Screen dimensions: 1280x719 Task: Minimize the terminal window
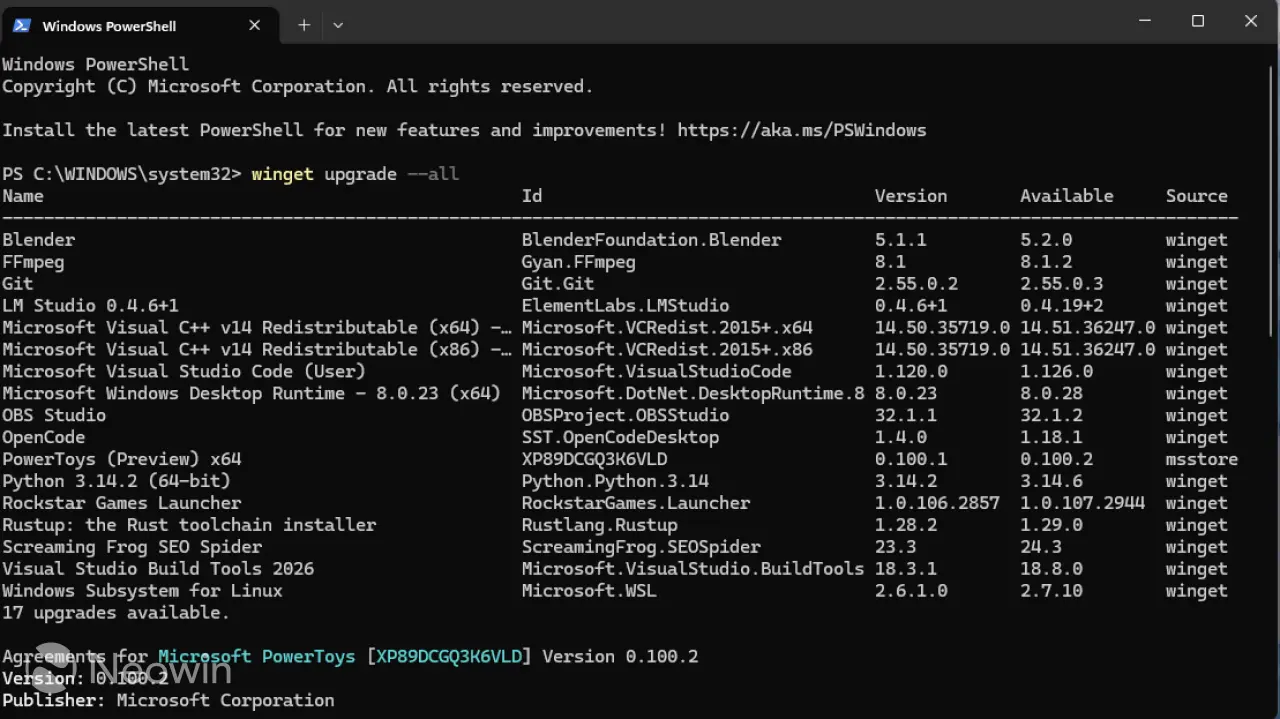click(x=1145, y=21)
